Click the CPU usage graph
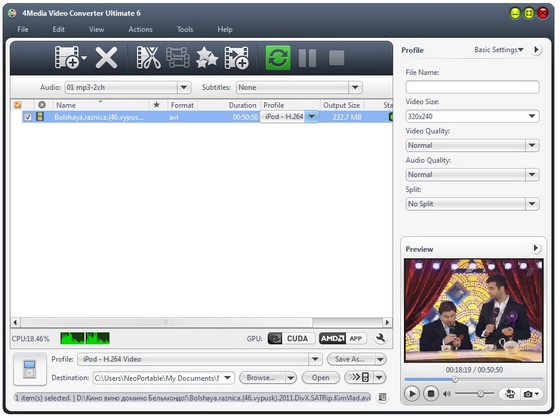 [85, 338]
